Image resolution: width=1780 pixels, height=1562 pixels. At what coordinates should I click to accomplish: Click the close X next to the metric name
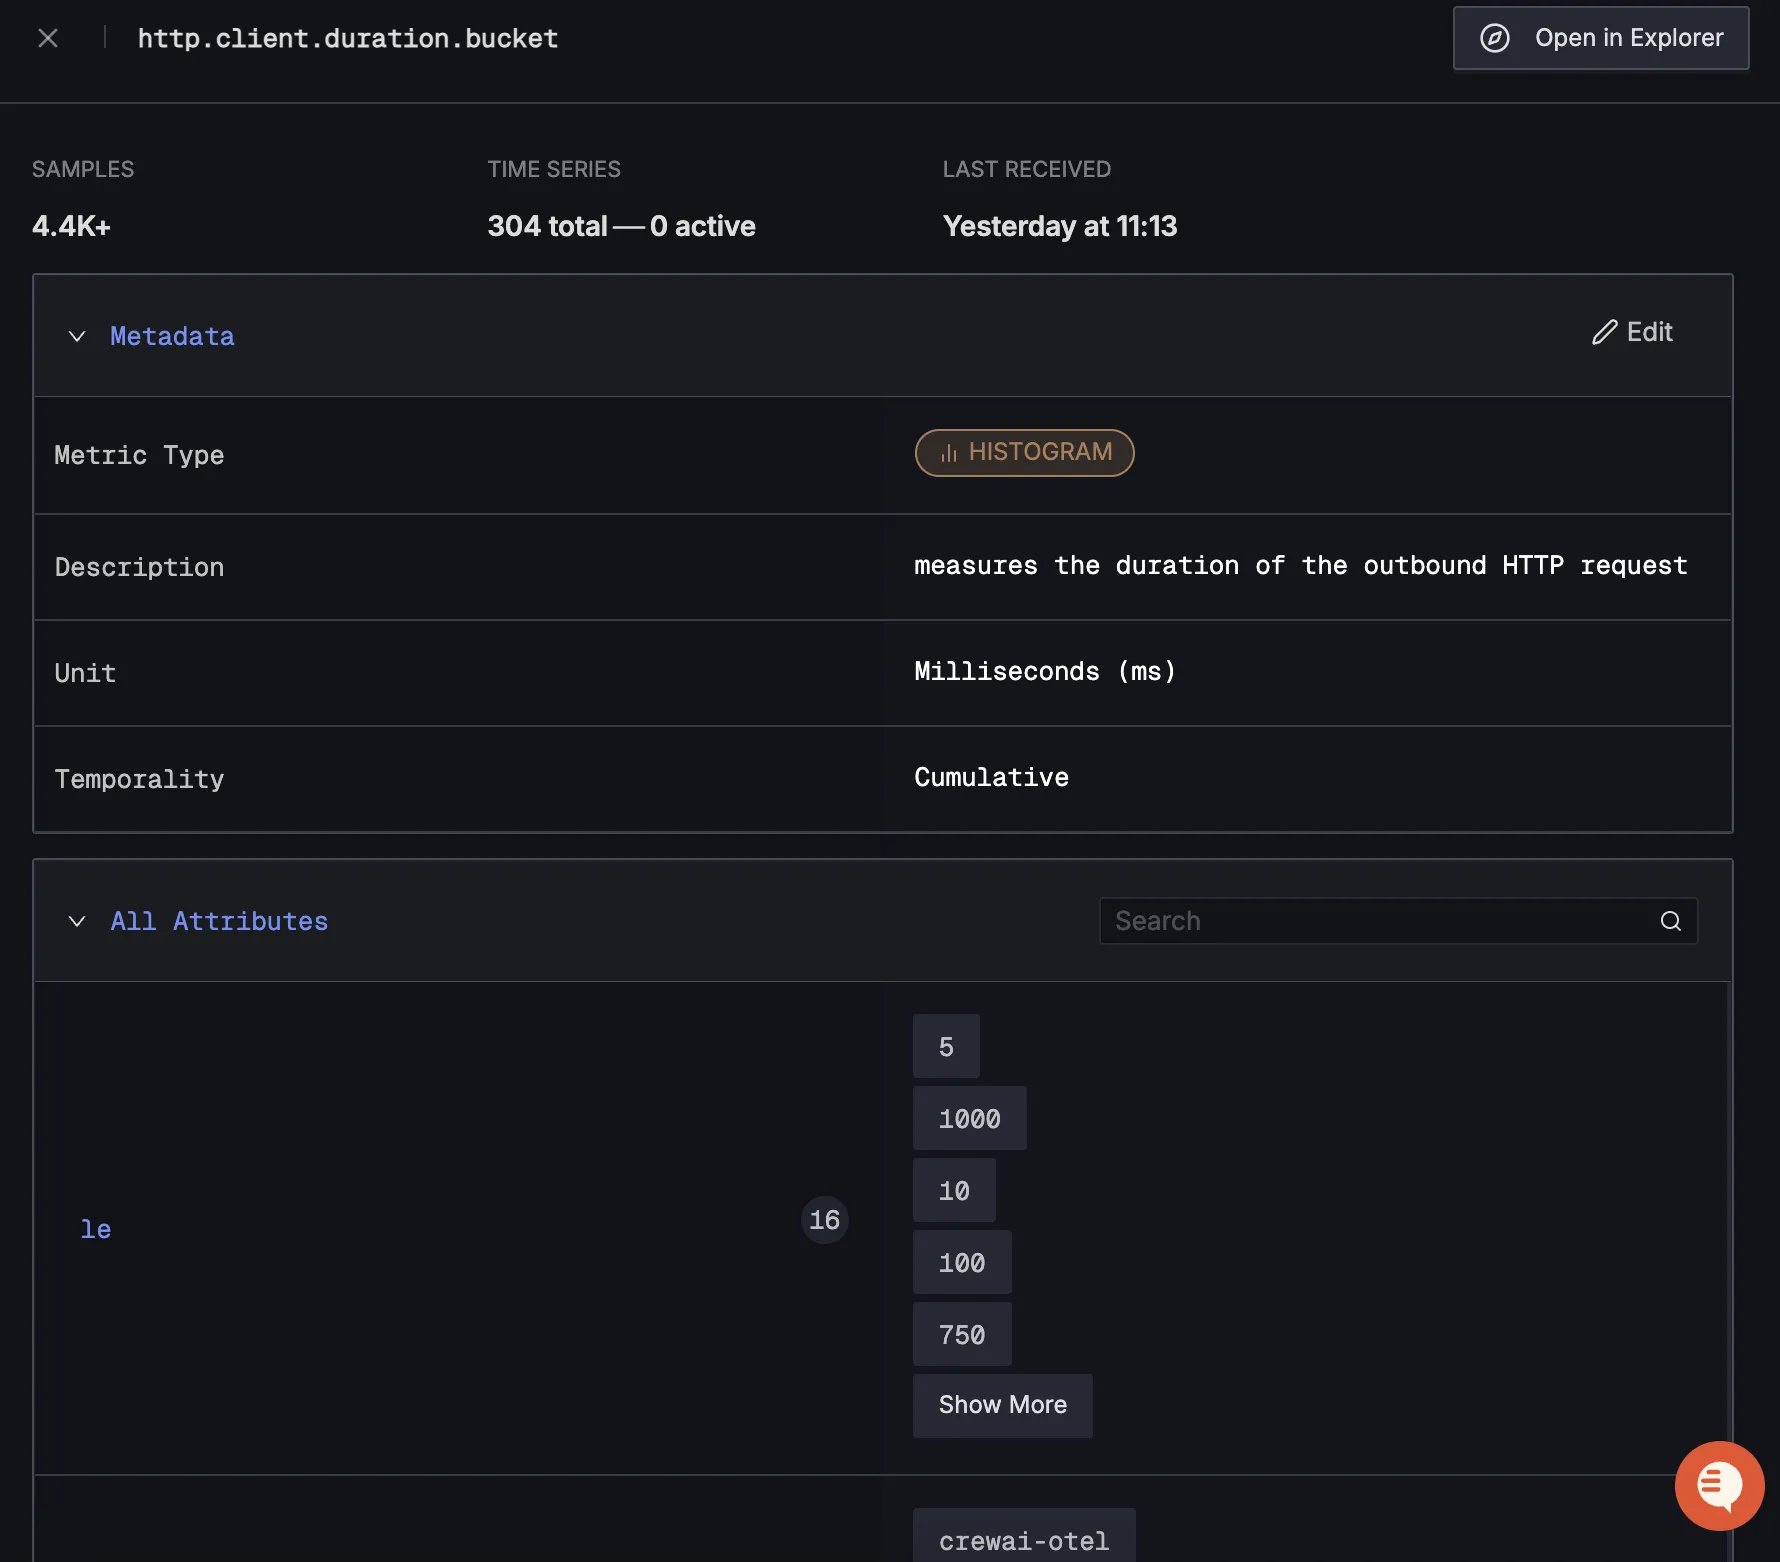pos(48,38)
